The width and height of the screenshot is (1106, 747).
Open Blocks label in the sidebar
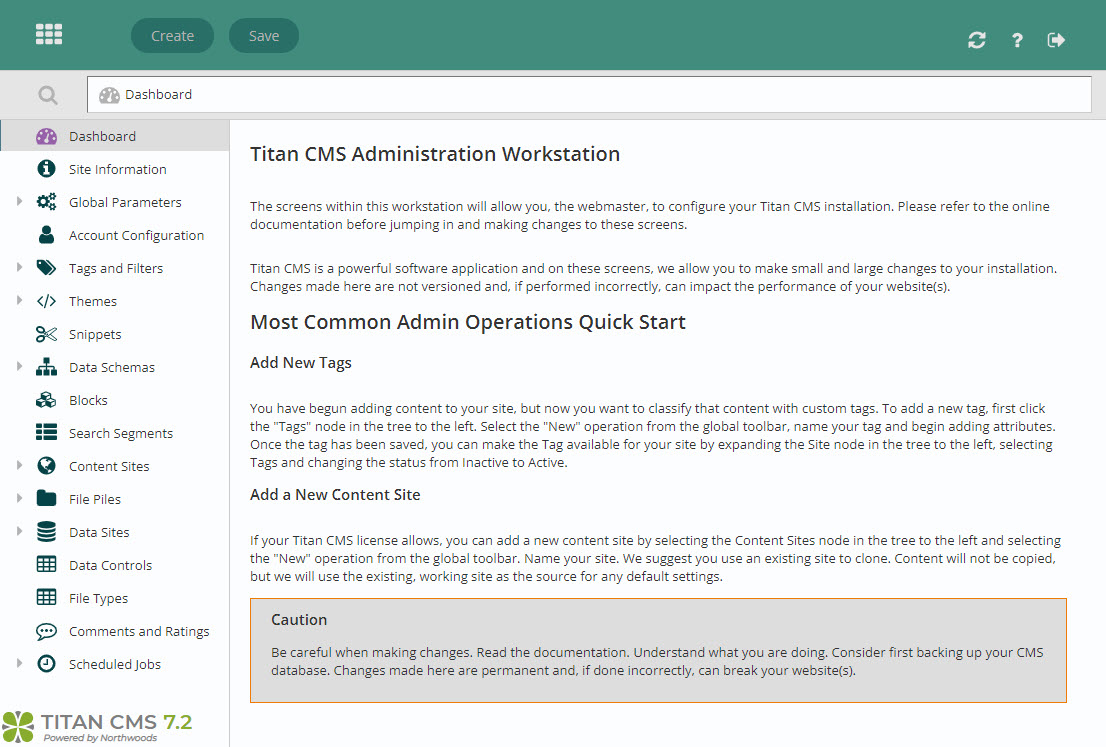click(x=88, y=400)
